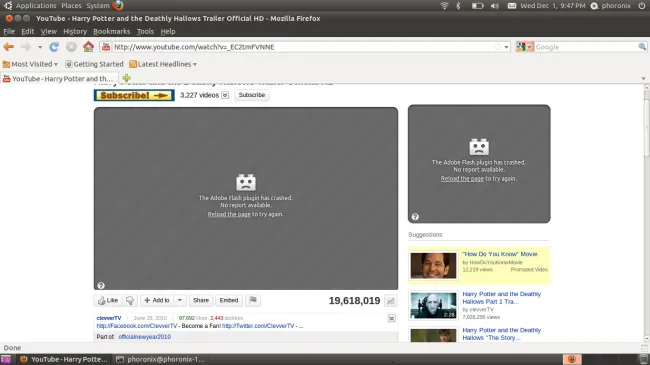This screenshot has height=365, width=650.
Task: Open the mail messaging indicator
Action: click(512, 6)
